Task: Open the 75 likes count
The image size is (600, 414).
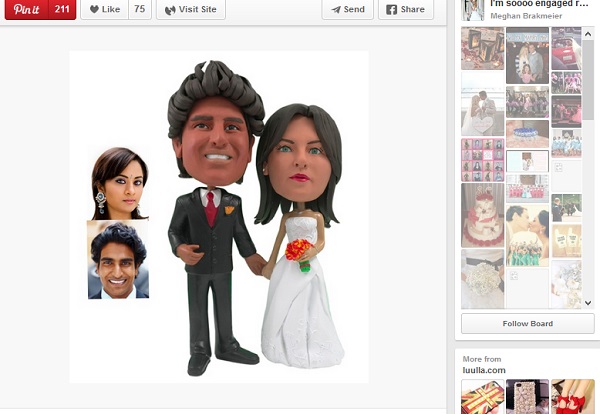Action: pos(139,9)
